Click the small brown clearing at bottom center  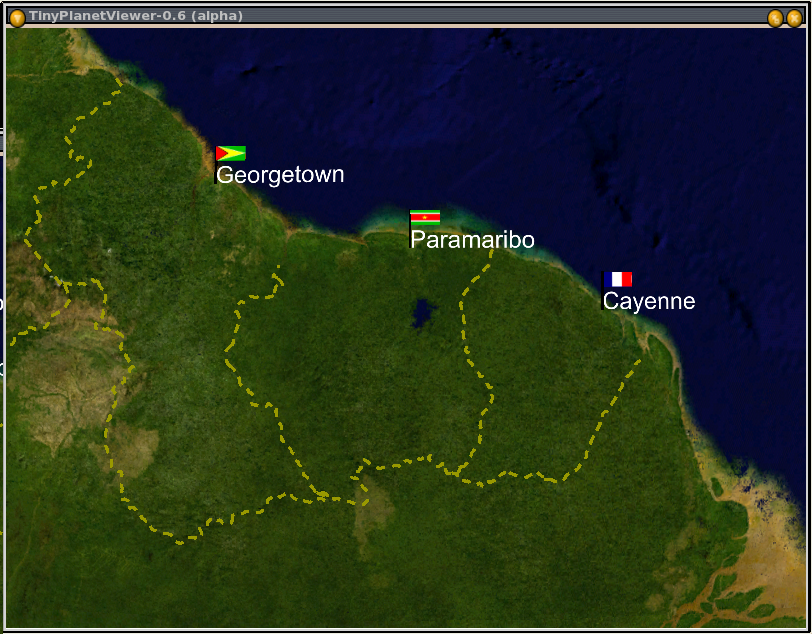coord(372,510)
